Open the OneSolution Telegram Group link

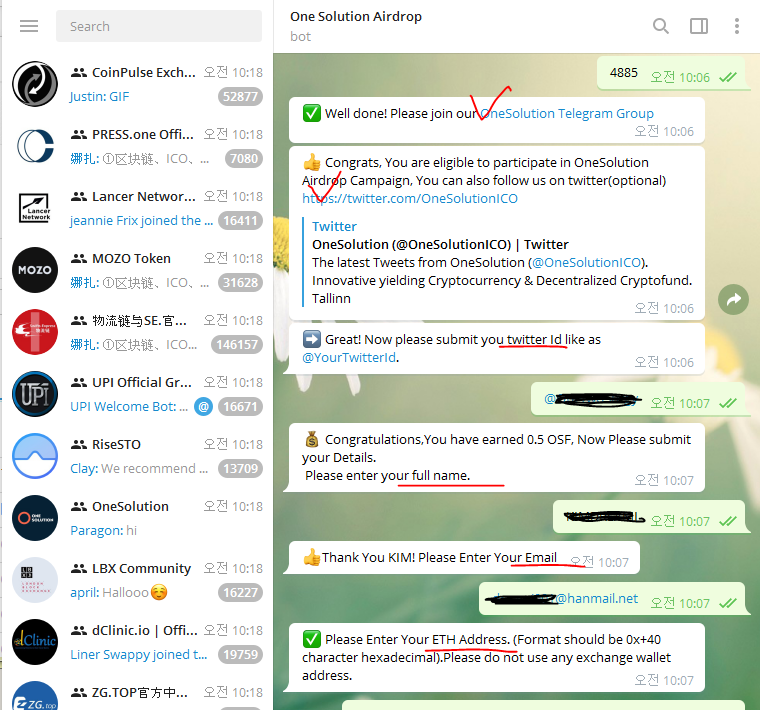(567, 113)
